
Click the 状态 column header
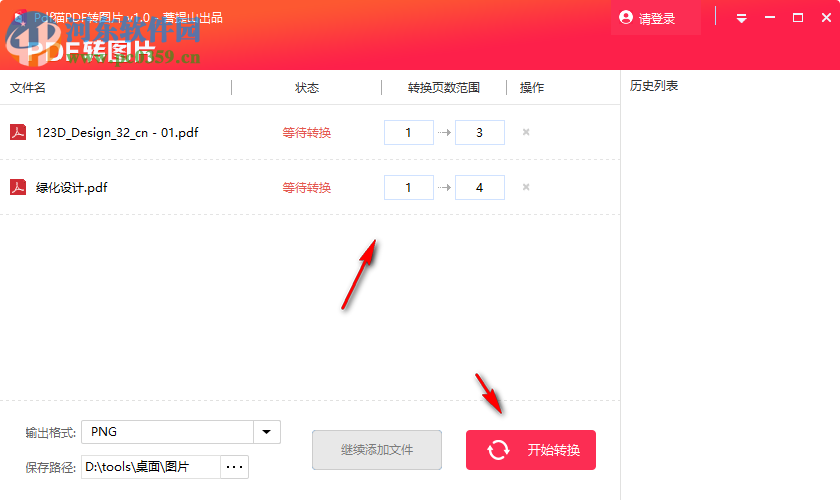point(307,88)
